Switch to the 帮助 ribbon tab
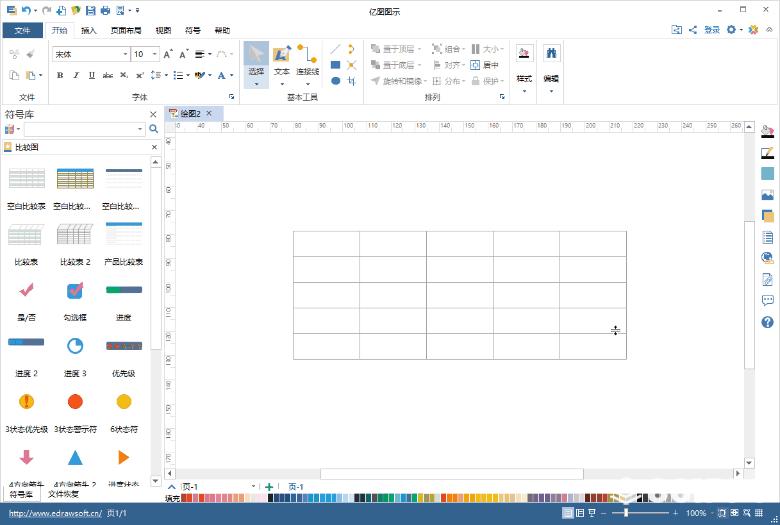The width and height of the screenshot is (780, 525). pos(222,30)
